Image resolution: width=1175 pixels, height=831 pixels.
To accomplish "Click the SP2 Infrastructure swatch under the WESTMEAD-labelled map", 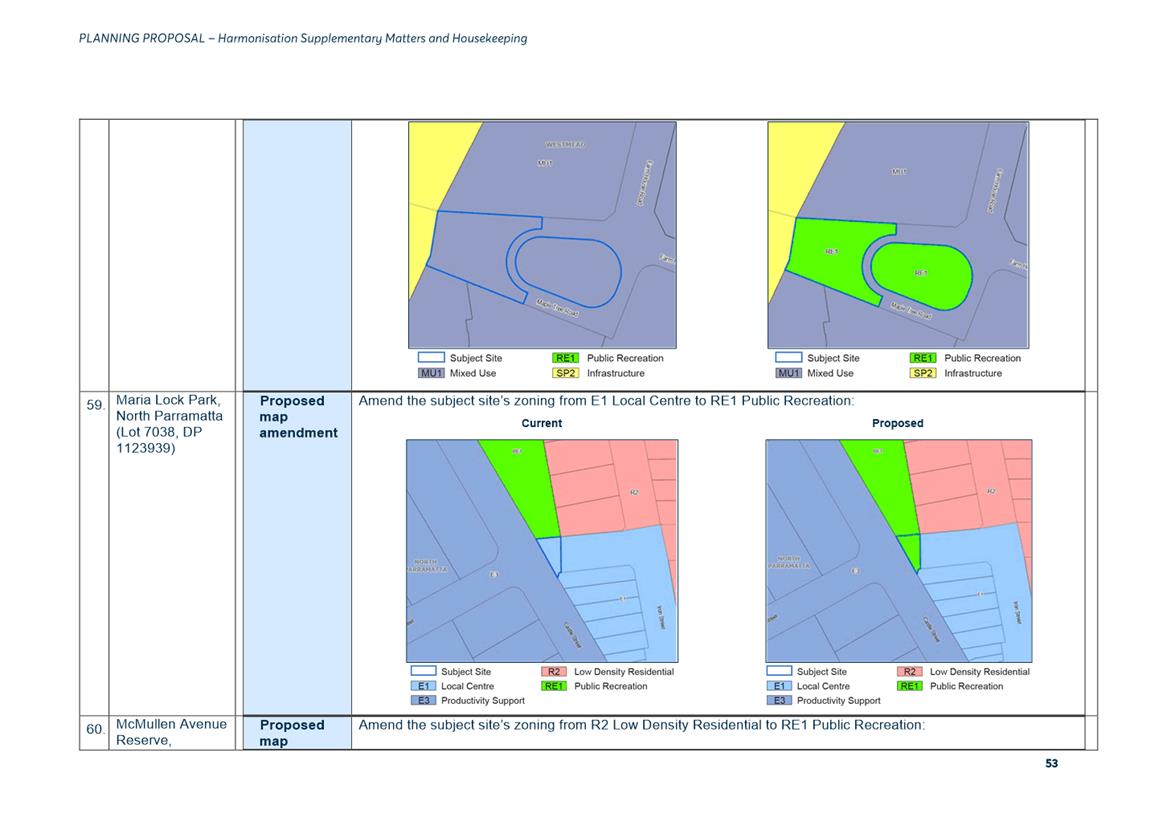I will (565, 373).
